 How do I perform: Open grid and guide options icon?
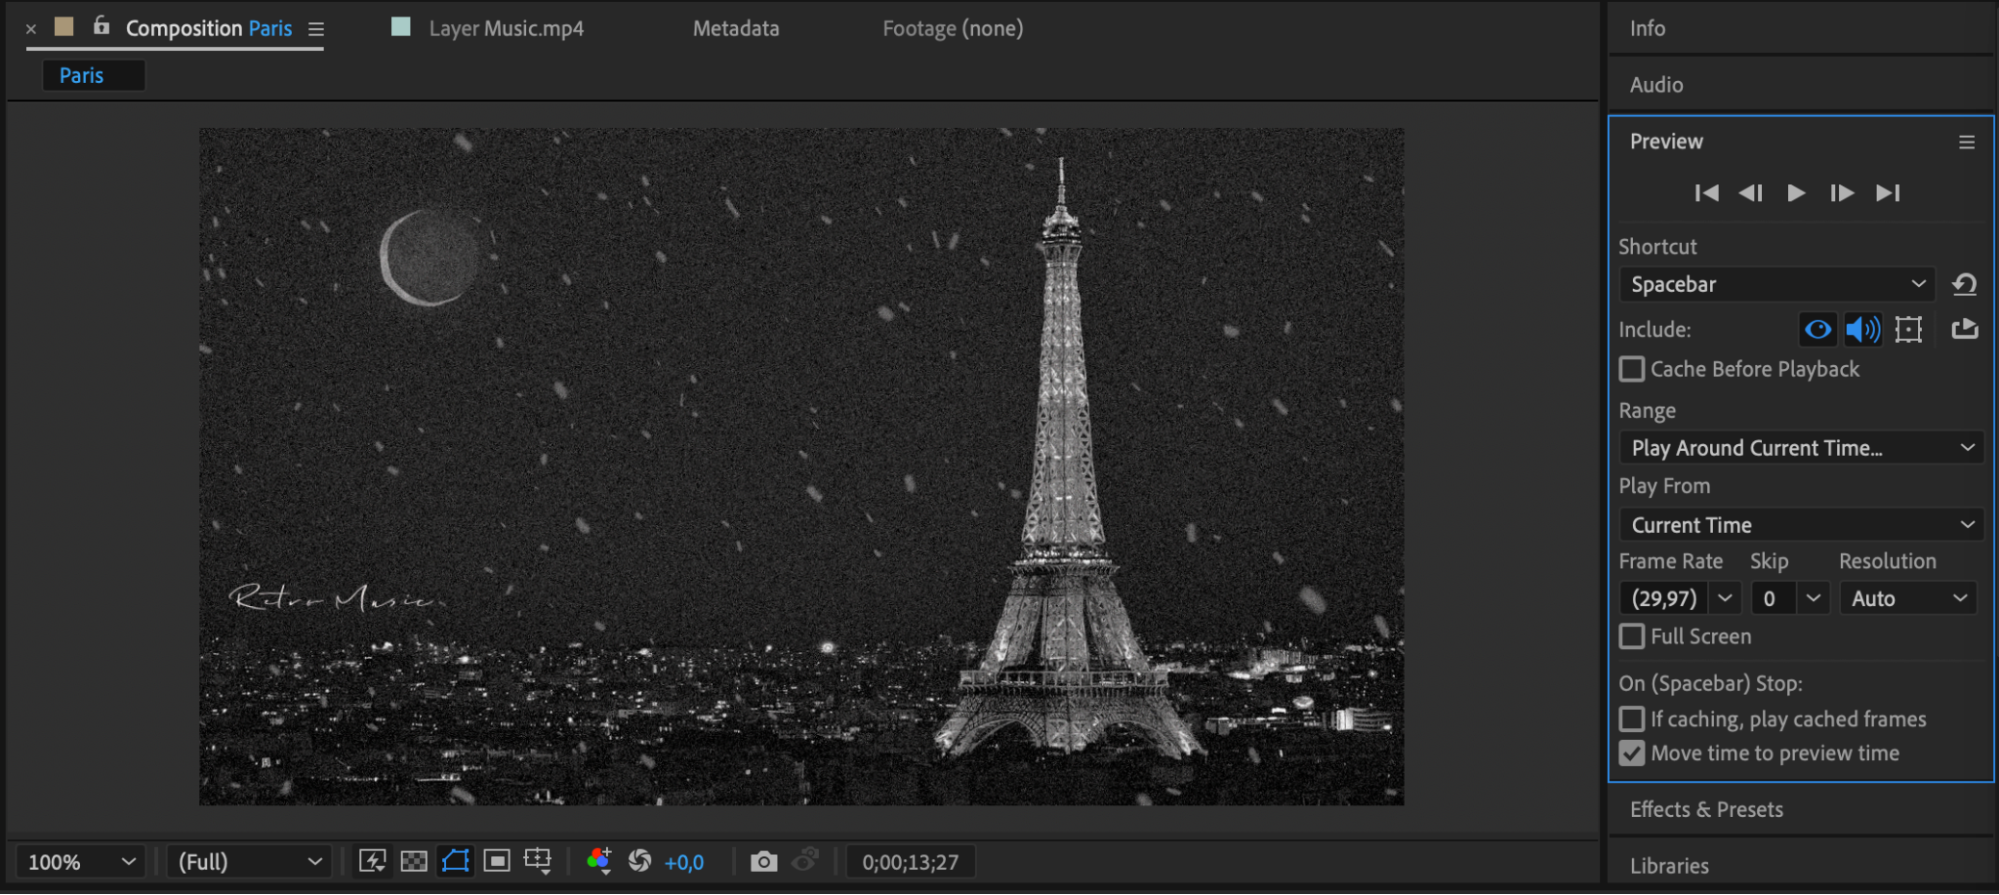coord(538,861)
